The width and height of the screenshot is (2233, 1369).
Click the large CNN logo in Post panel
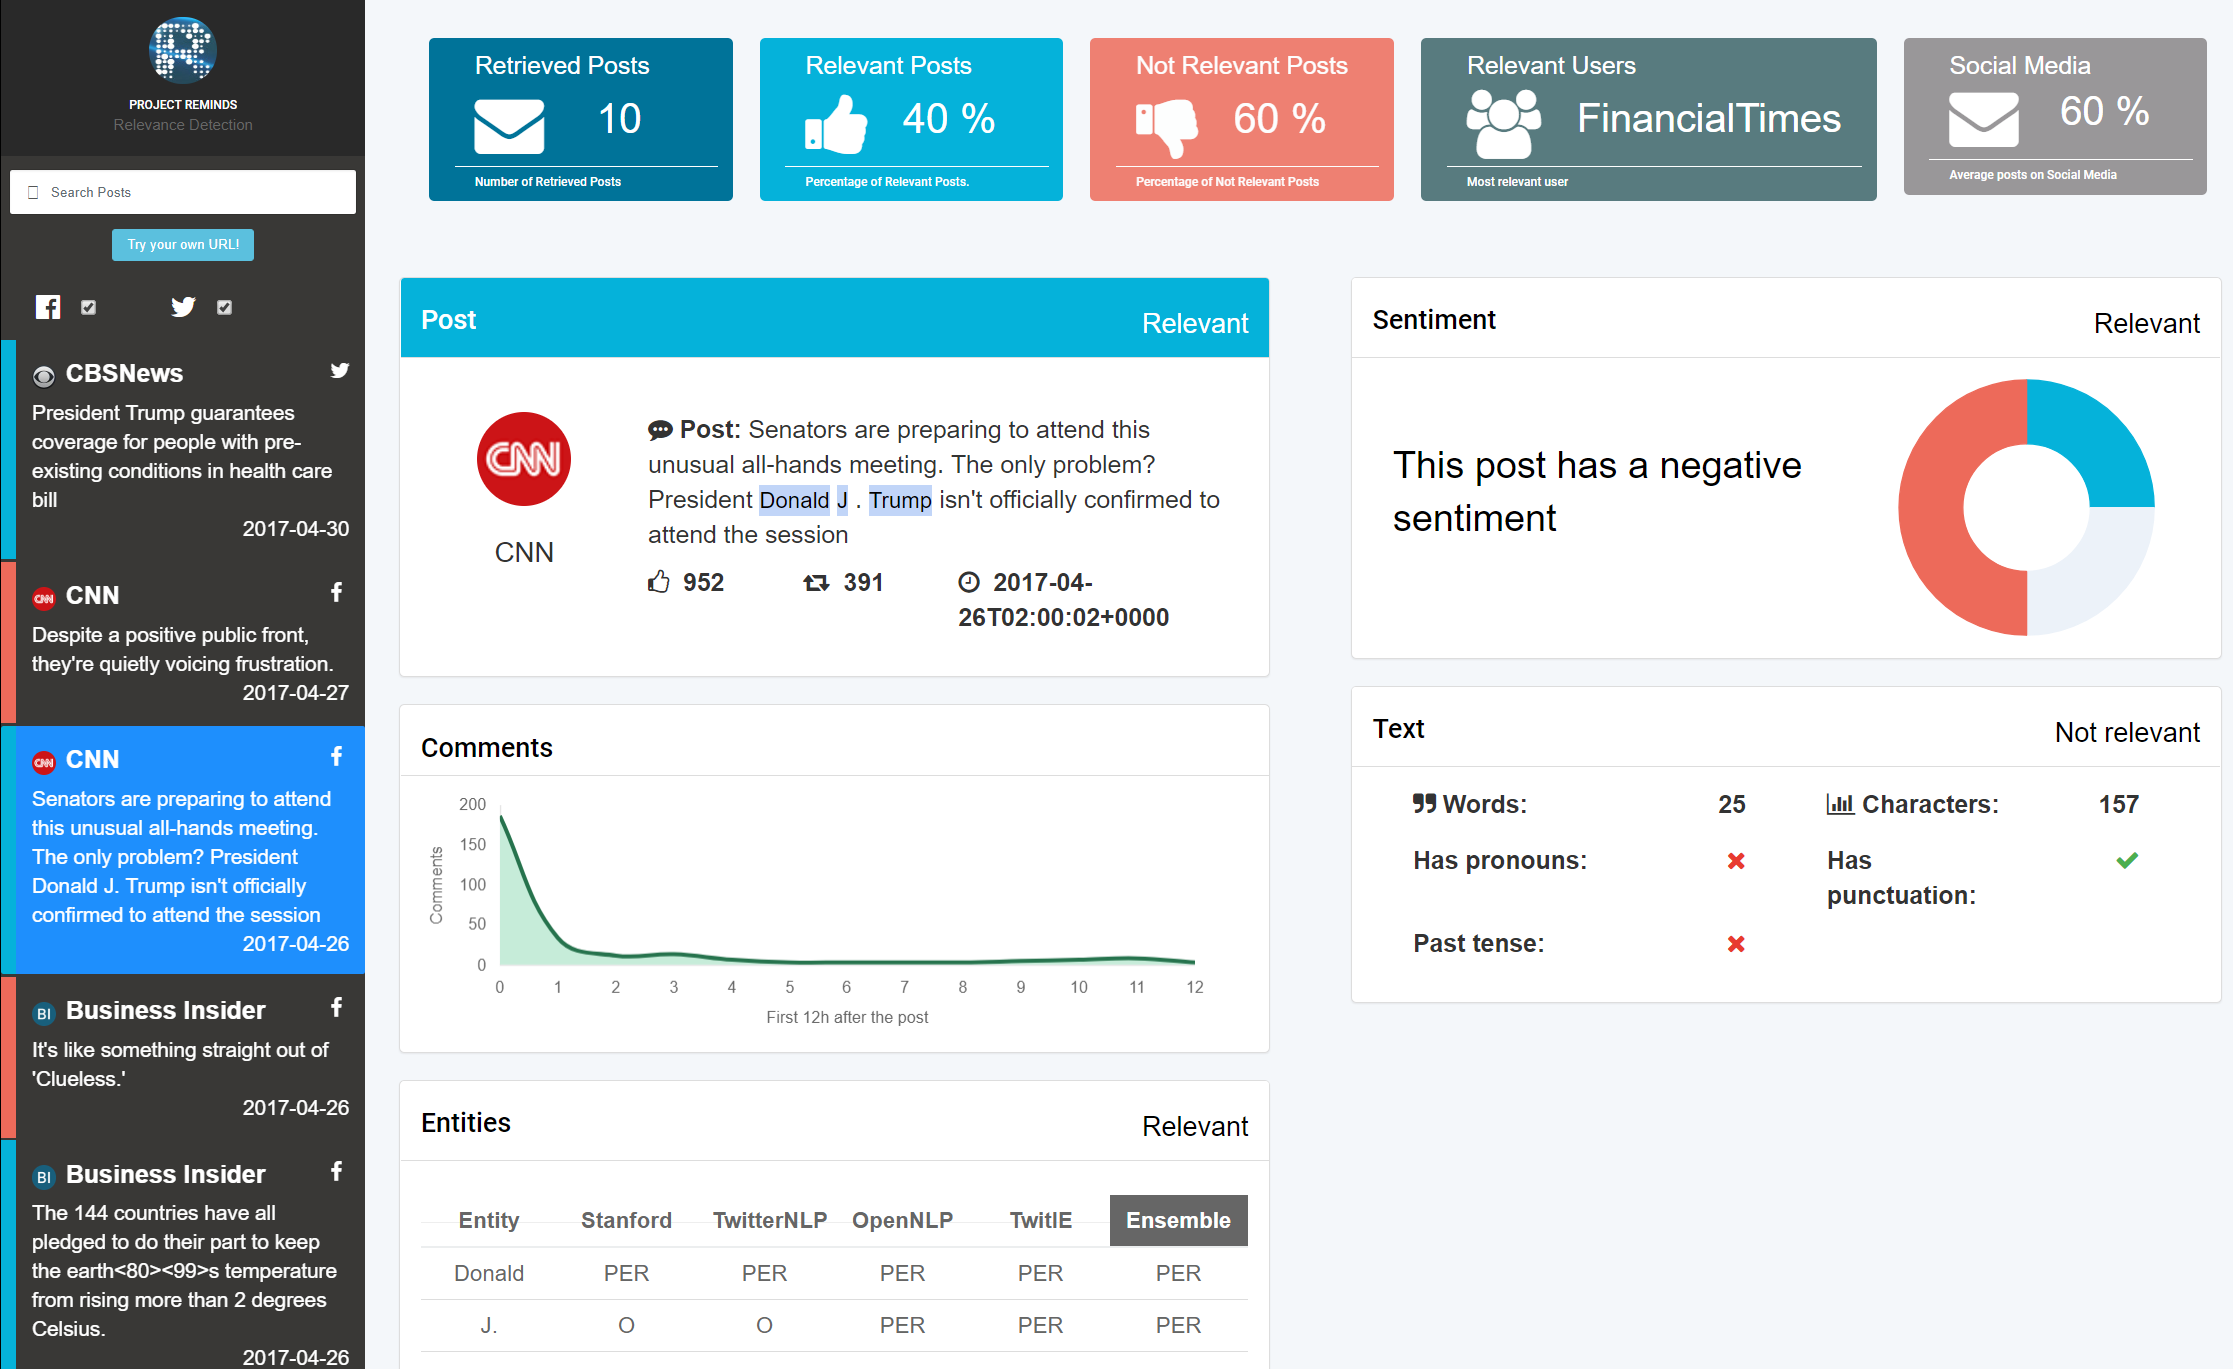524,459
